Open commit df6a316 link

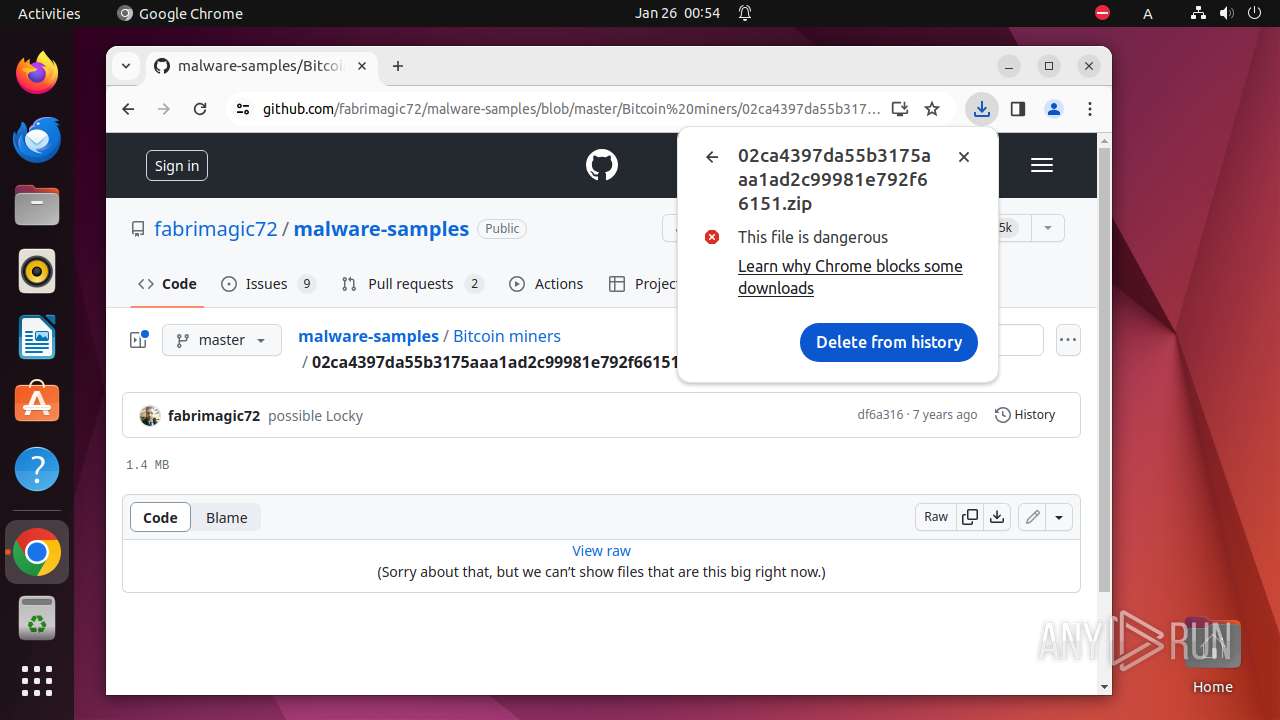(880, 414)
